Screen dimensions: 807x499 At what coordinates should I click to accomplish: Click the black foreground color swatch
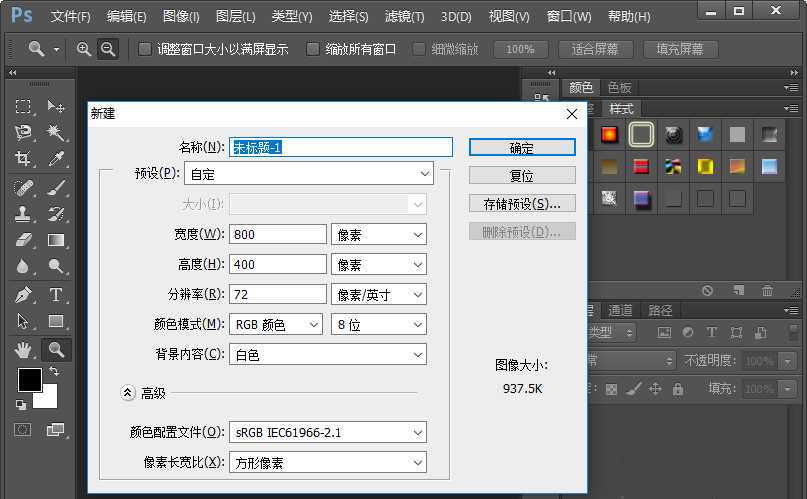[29, 380]
